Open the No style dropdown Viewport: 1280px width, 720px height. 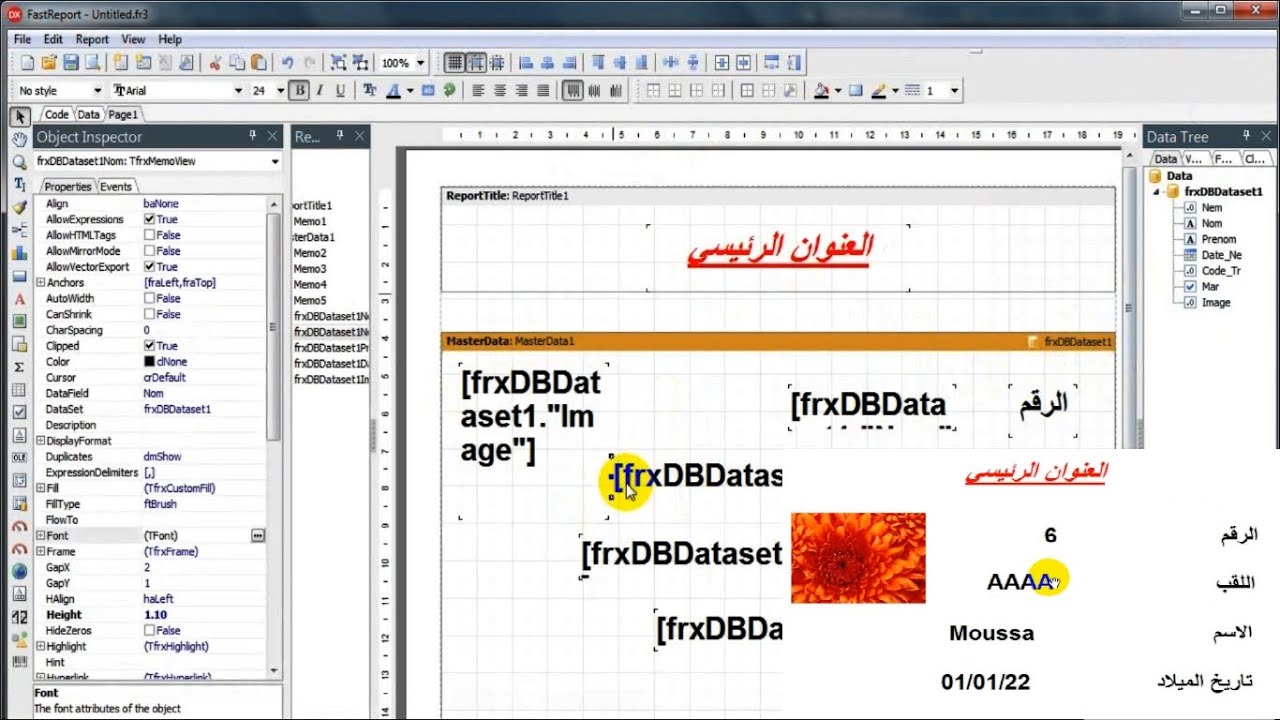(x=98, y=91)
